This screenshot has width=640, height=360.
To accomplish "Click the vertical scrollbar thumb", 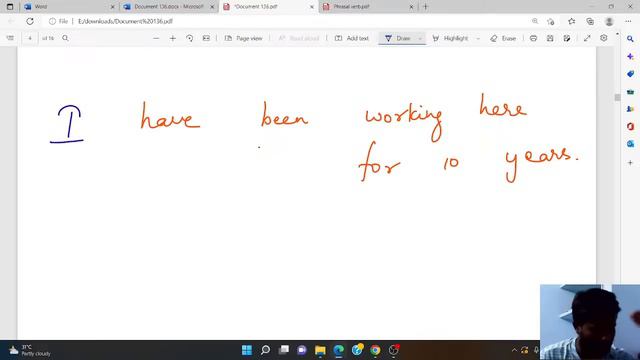I will click(x=617, y=97).
